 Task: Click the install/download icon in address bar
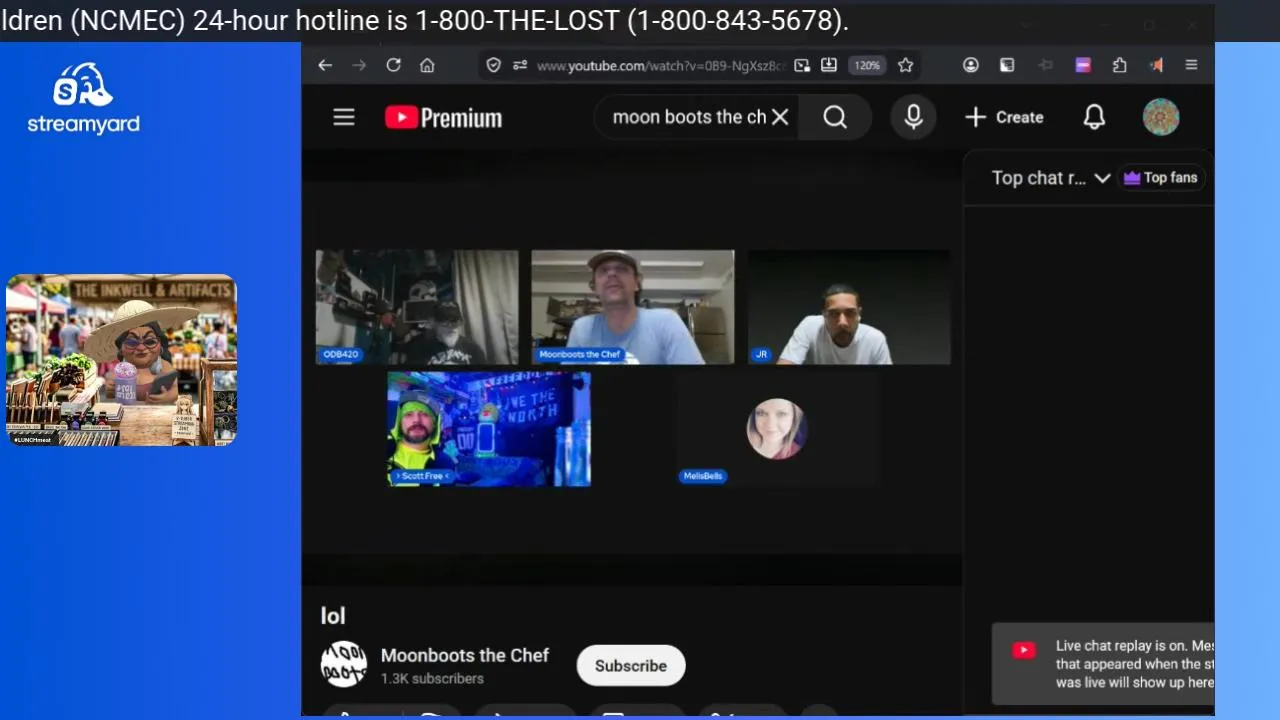pyautogui.click(x=829, y=65)
